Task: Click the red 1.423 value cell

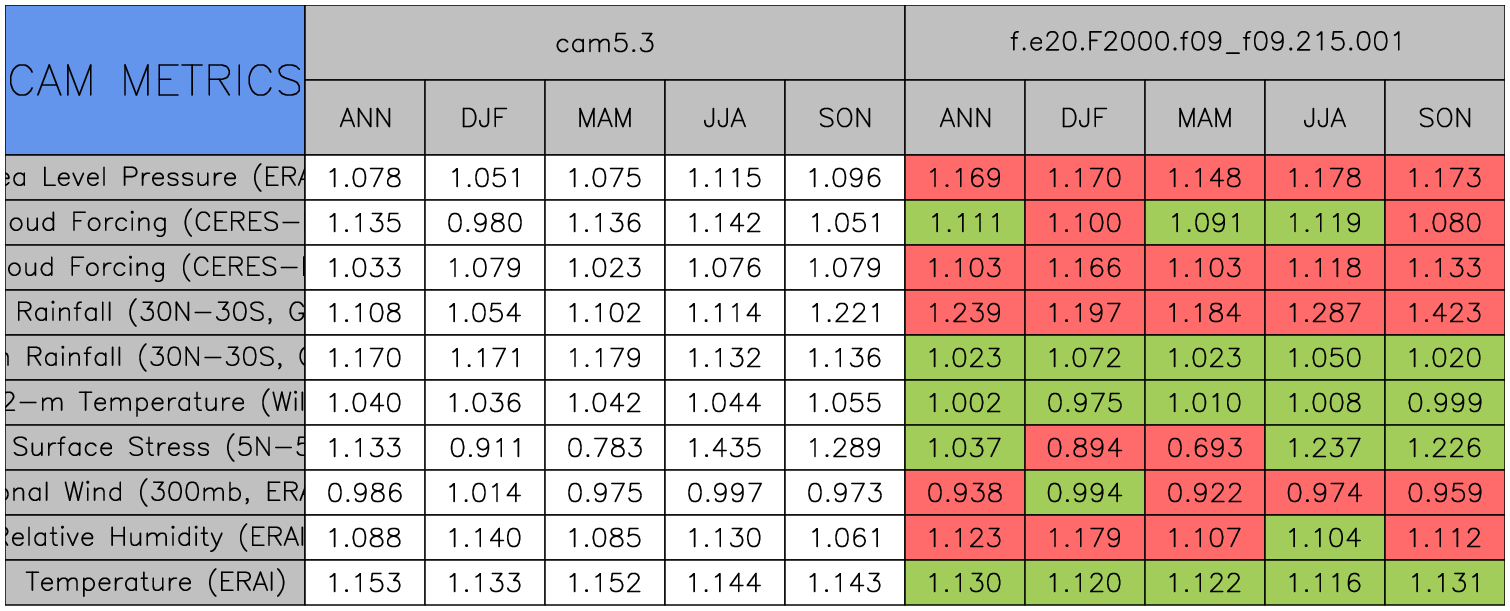Action: [x=1445, y=313]
